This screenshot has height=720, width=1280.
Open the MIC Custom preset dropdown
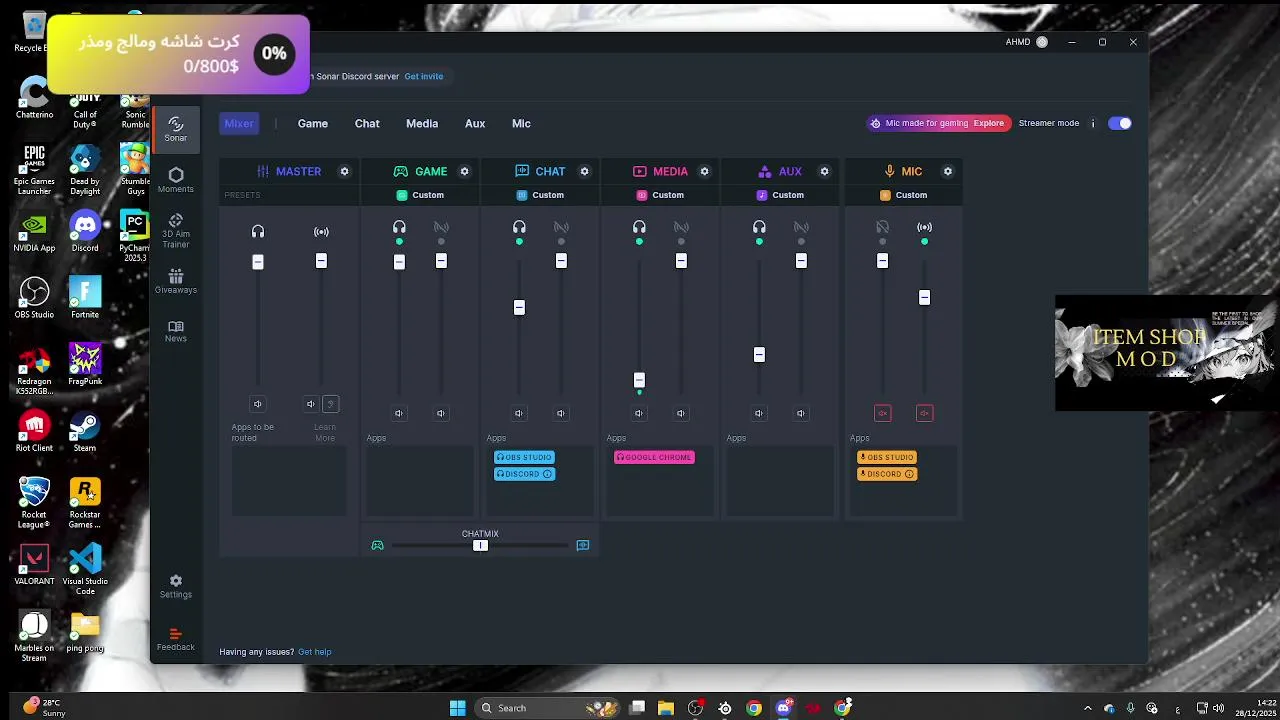point(903,195)
